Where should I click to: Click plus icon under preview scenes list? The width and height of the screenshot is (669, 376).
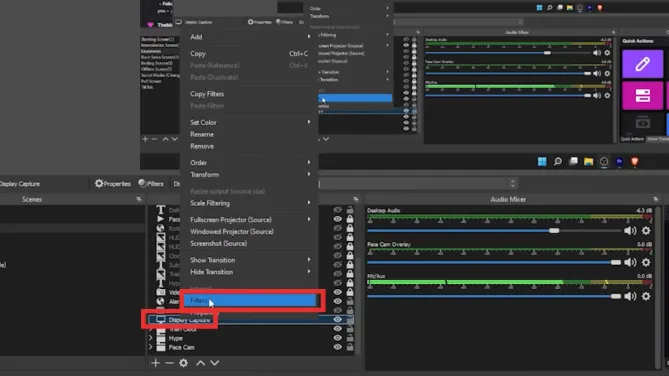coord(145,139)
